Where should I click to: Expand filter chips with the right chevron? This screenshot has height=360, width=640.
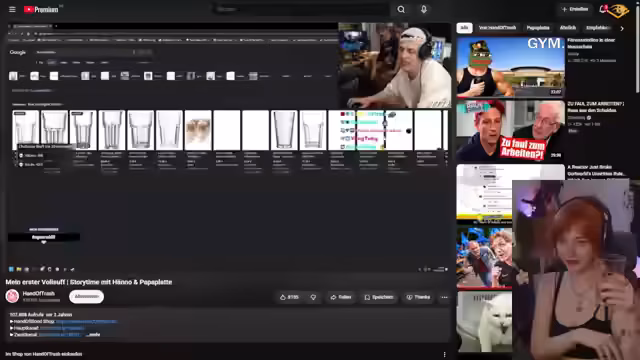[622, 28]
